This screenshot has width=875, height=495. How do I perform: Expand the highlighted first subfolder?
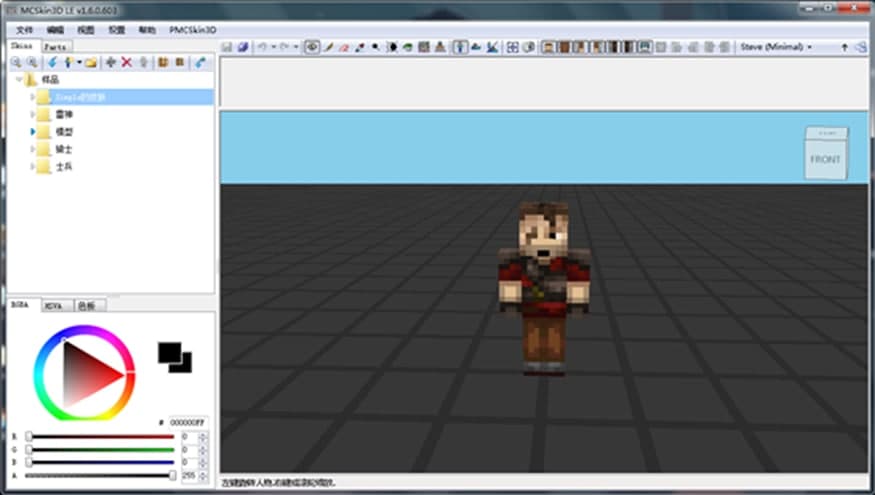coord(32,97)
